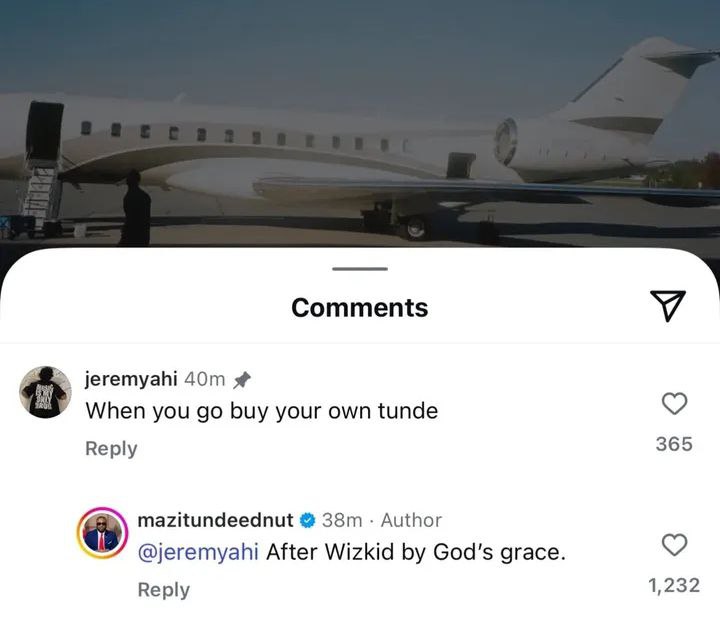The image size is (720, 619).
Task: Click the blue verified badge
Action: [x=308, y=520]
